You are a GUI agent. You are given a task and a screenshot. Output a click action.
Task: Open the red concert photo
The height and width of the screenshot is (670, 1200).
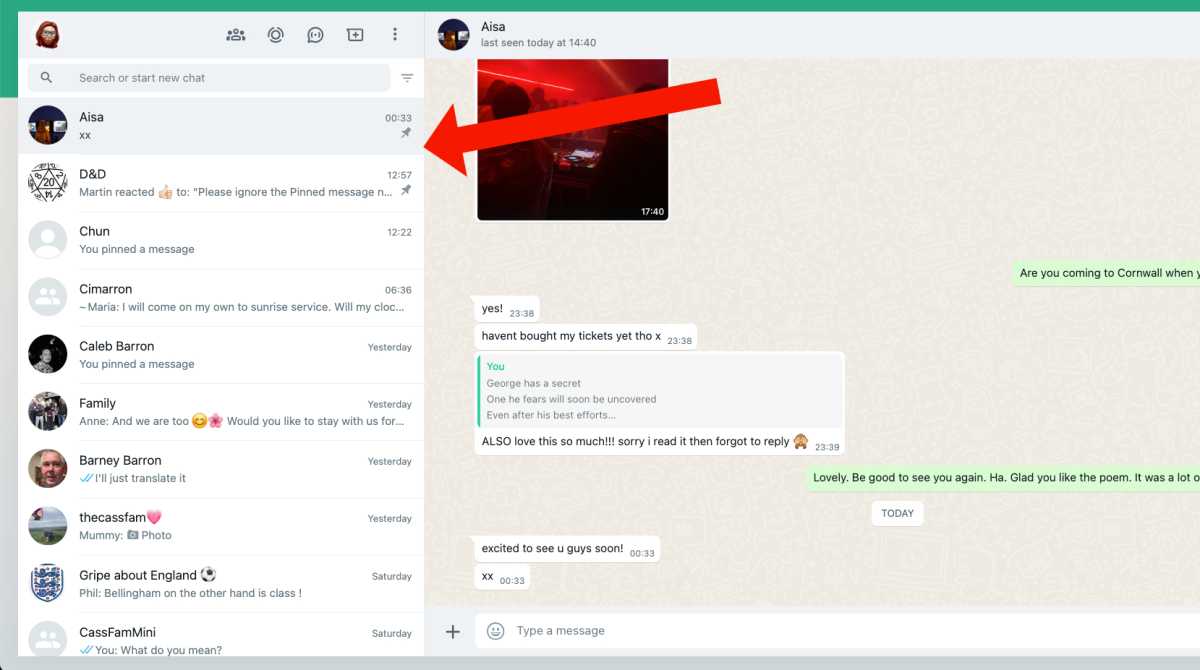pyautogui.click(x=573, y=140)
